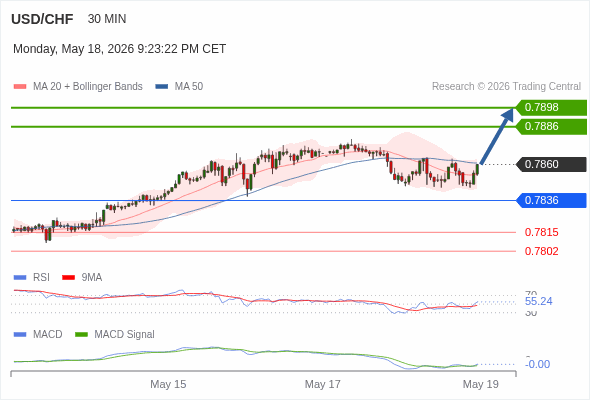Click the May 17 date axis label
Image resolution: width=590 pixels, height=400 pixels.
(322, 384)
